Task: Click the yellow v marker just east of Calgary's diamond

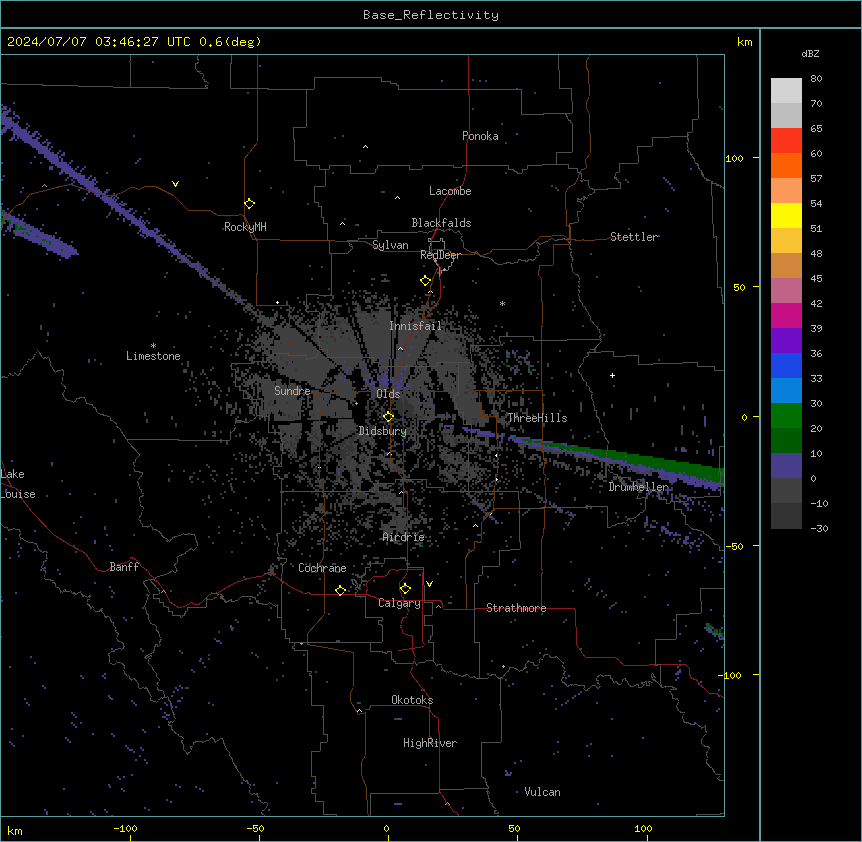Action: pyautogui.click(x=429, y=584)
